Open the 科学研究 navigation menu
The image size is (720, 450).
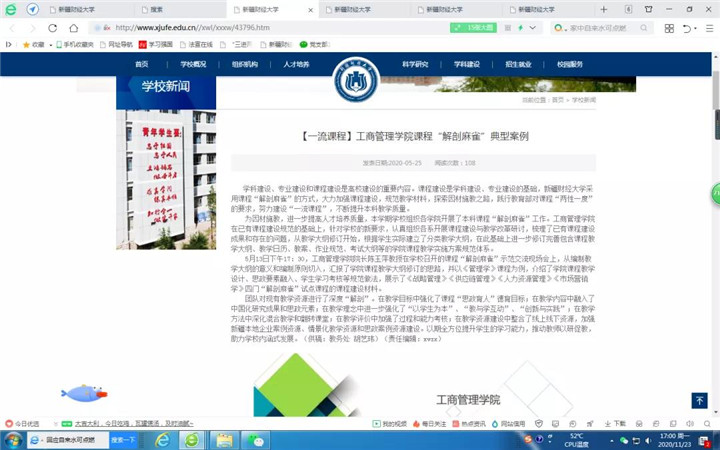[415, 64]
